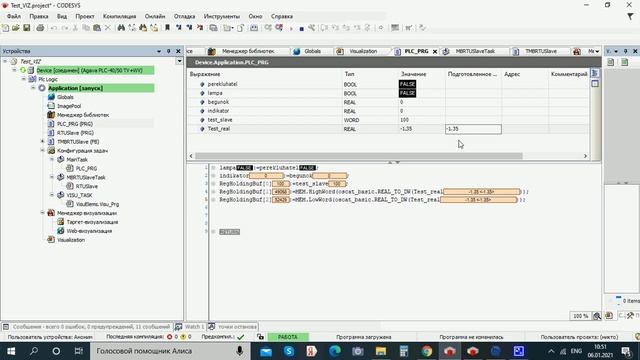
Task: Pin the Устройства panel with pushpin
Action: point(169,51)
